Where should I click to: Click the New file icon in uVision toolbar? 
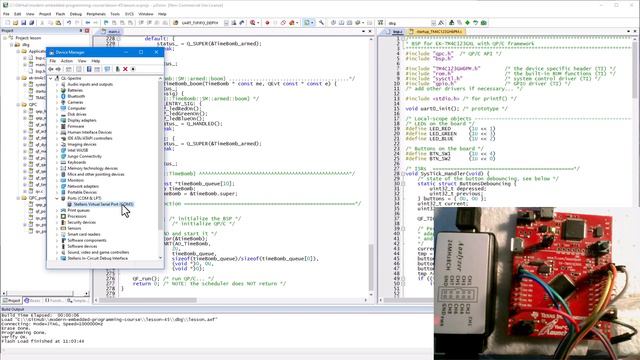pyautogui.click(x=7, y=23)
